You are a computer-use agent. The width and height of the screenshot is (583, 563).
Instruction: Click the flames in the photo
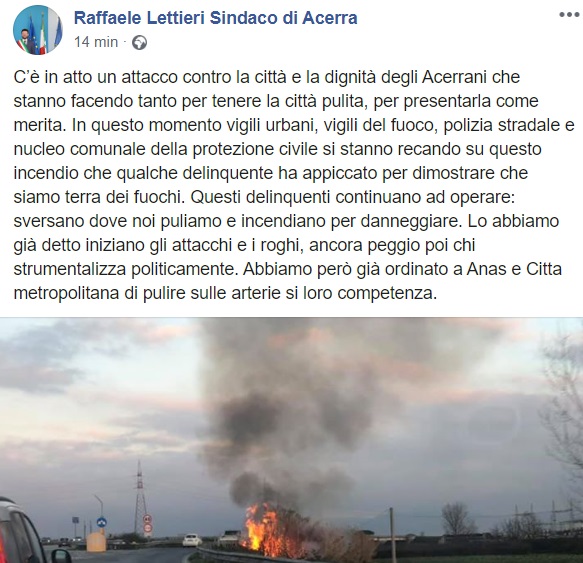click(262, 527)
